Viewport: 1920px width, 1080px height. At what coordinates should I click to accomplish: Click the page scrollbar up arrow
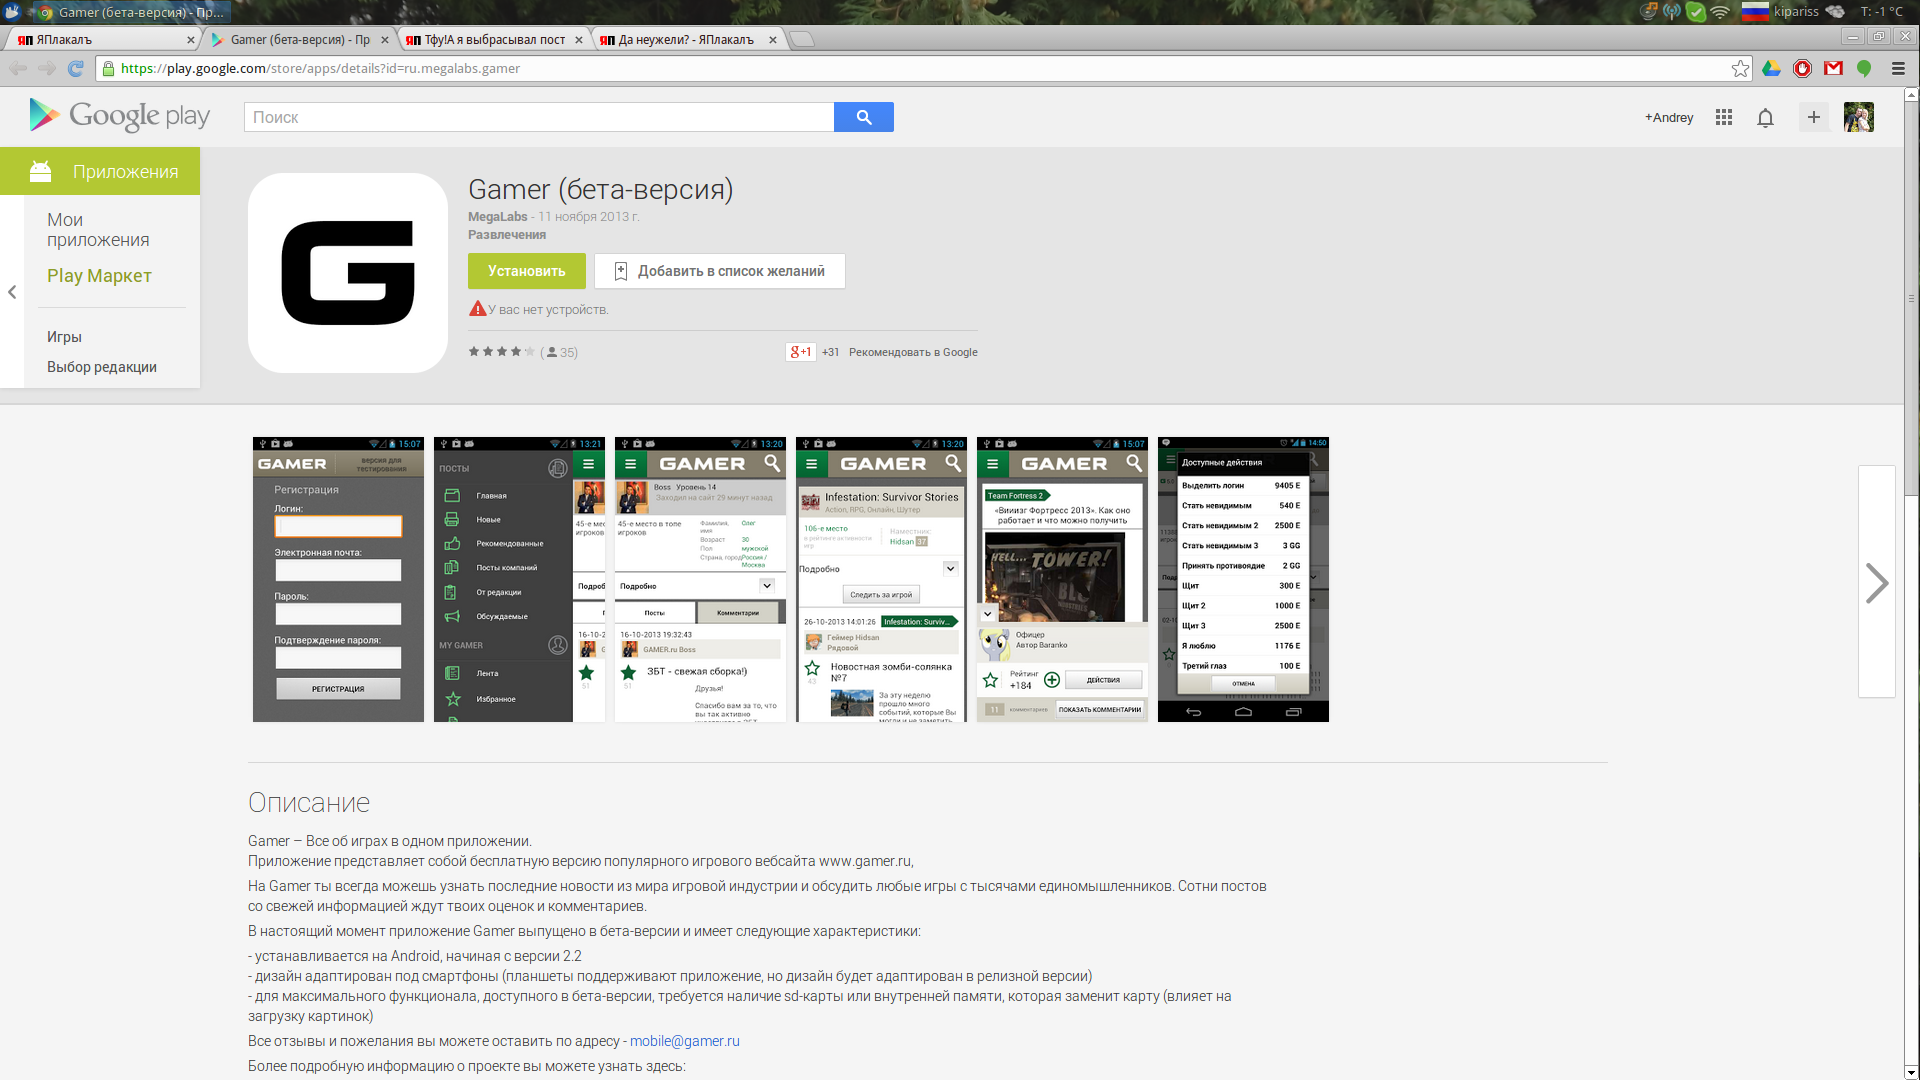pyautogui.click(x=1911, y=95)
